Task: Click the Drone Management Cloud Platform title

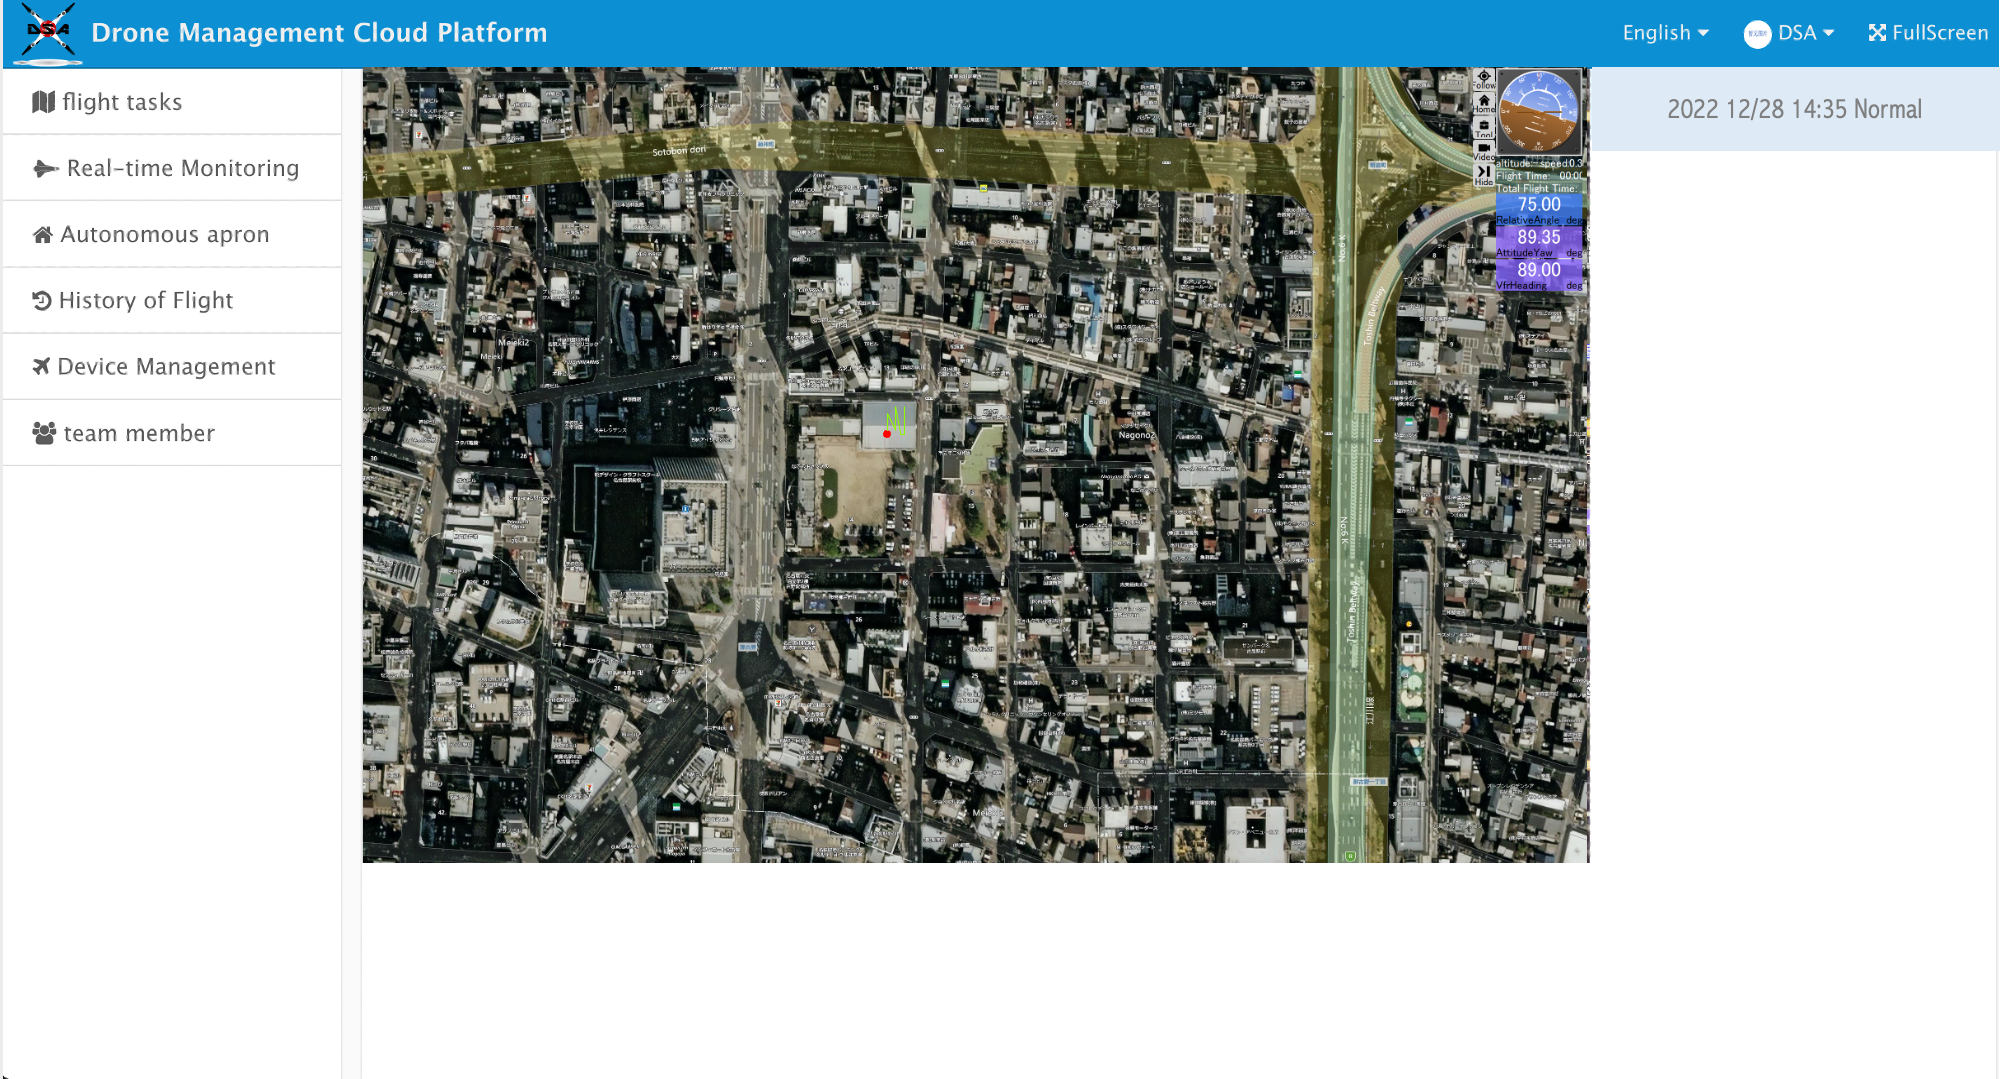Action: click(319, 33)
